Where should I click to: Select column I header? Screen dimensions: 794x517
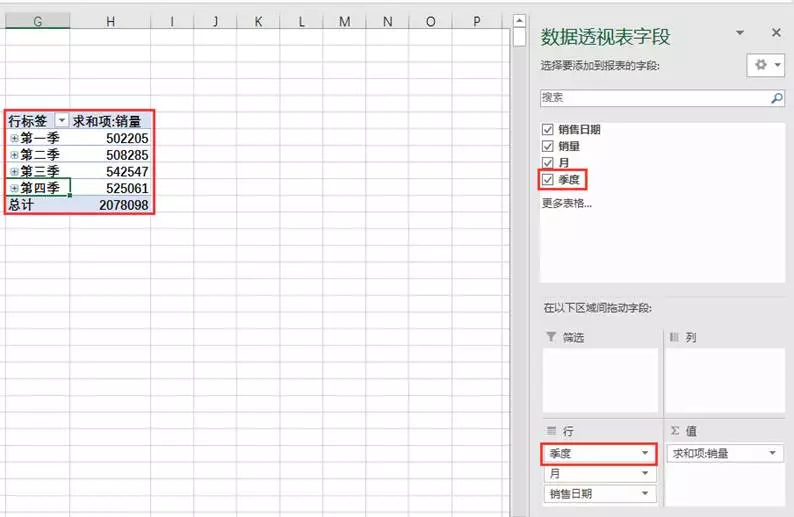(x=172, y=21)
